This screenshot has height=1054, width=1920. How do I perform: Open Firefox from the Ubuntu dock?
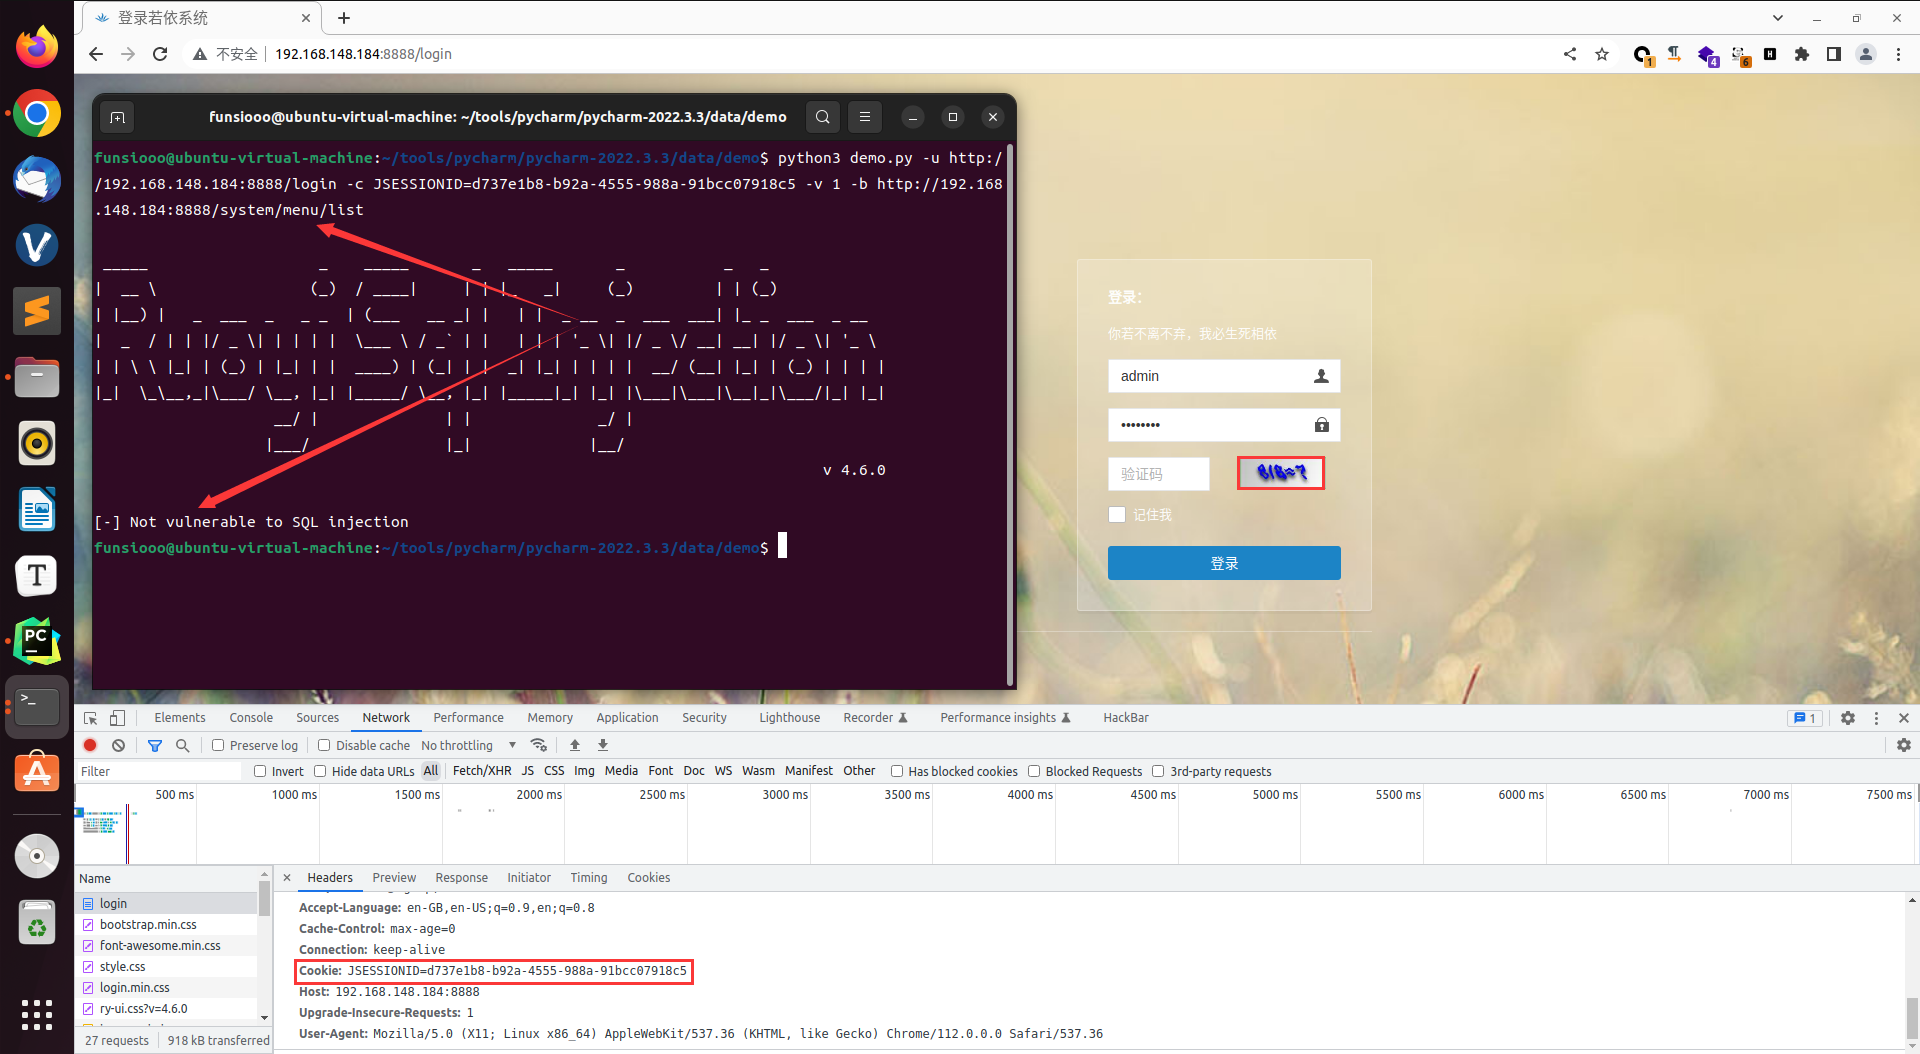37,47
